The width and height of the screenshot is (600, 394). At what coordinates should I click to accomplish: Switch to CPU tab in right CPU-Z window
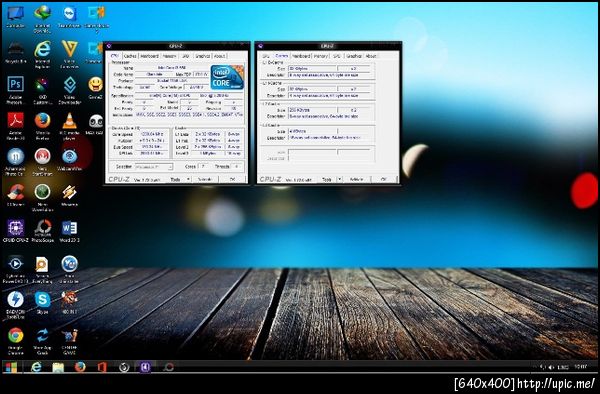coord(266,56)
